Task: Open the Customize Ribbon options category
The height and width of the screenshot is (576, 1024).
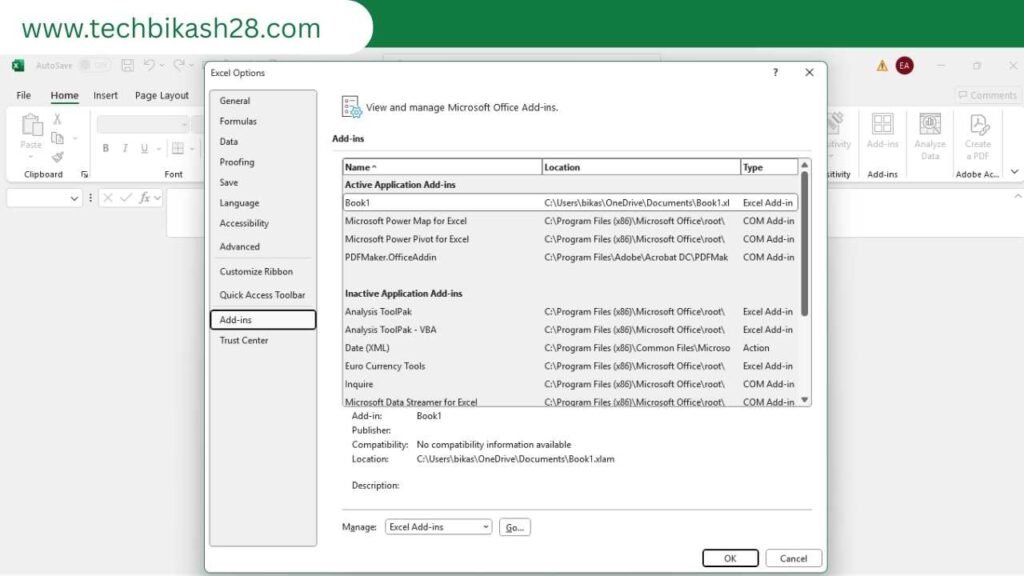Action: 263,272
